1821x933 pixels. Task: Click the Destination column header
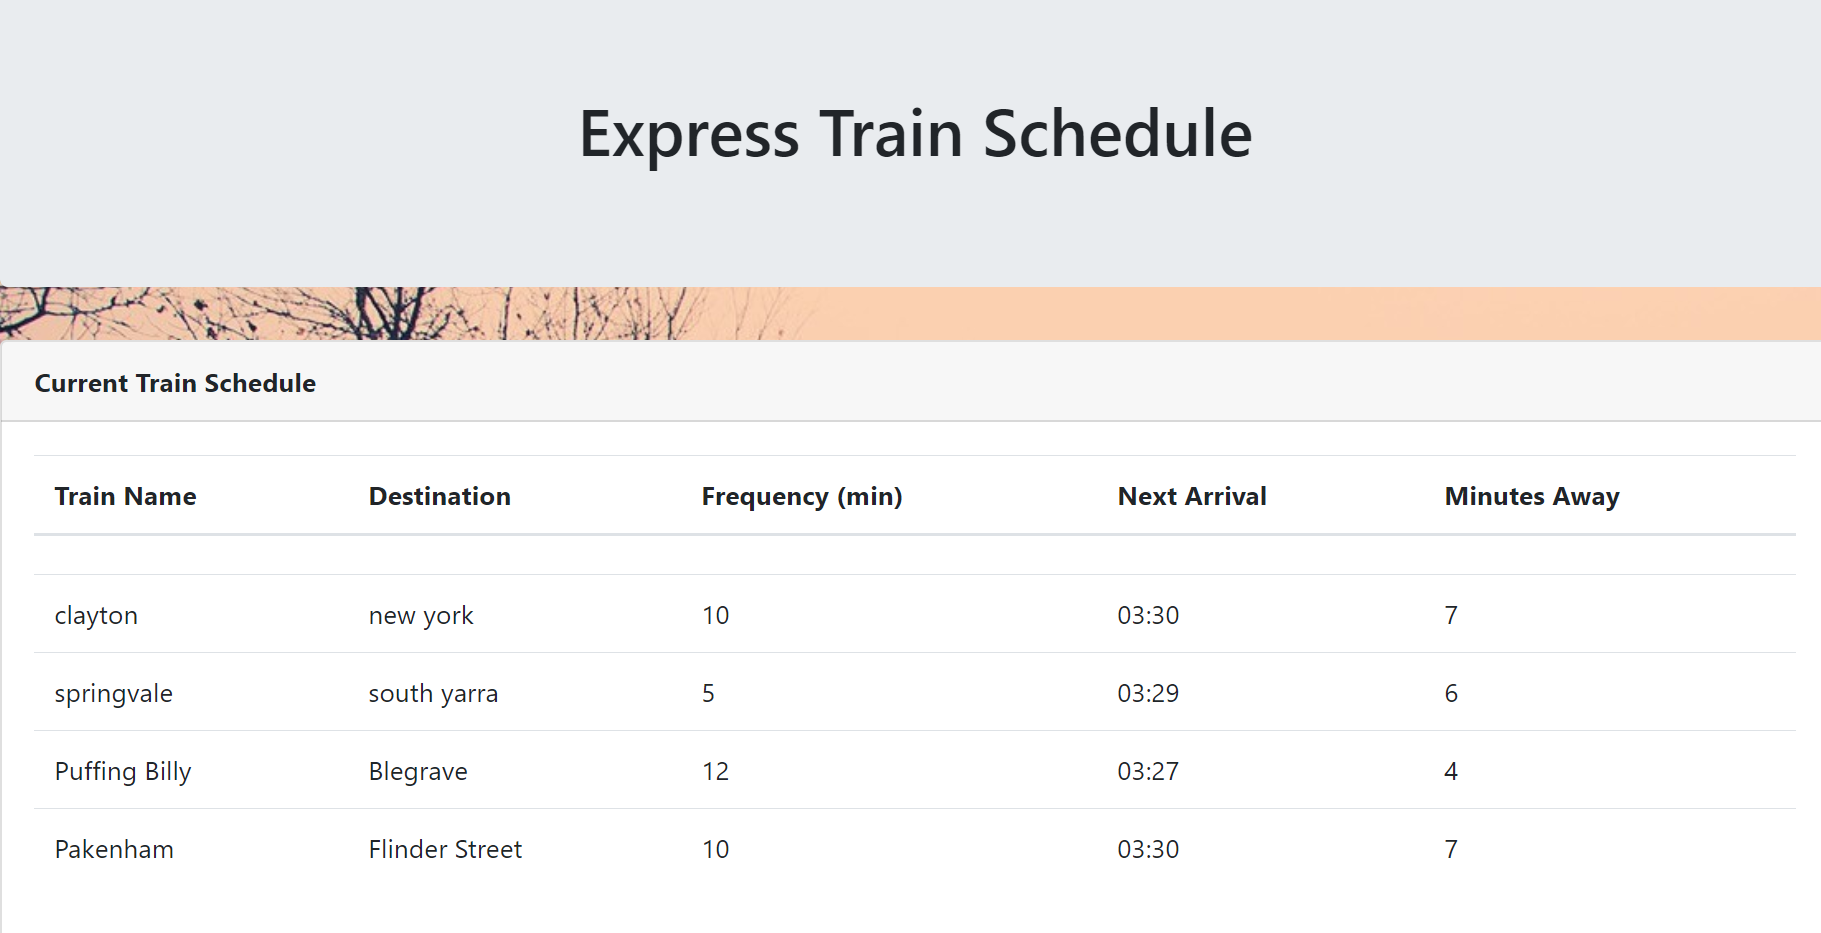439,496
